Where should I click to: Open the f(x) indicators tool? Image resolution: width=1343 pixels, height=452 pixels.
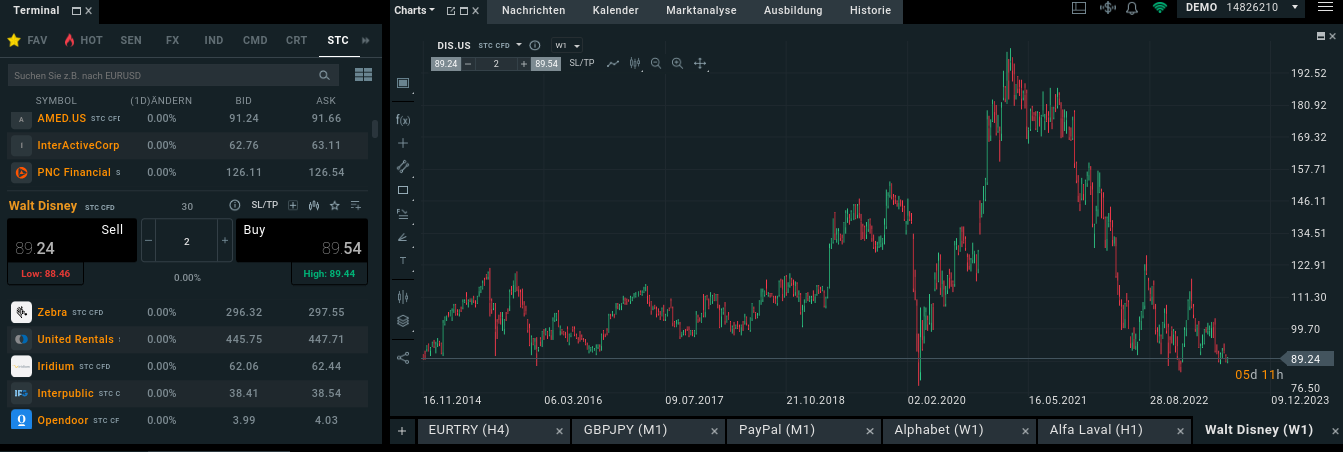pos(403,120)
